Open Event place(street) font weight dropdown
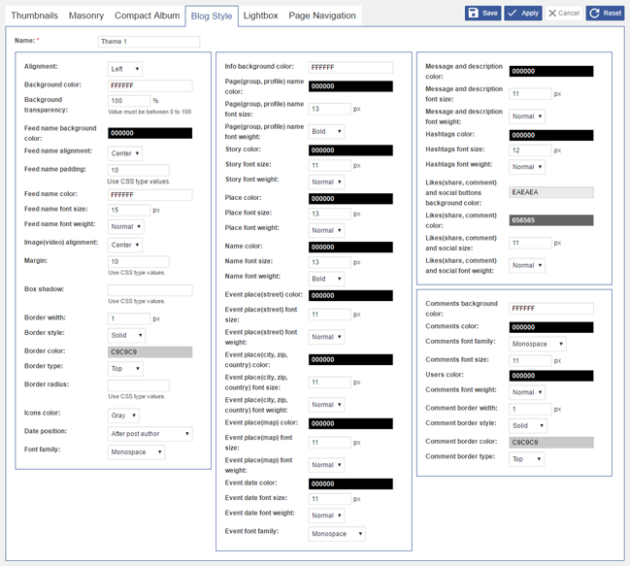Image resolution: width=630 pixels, height=566 pixels. [x=326, y=337]
